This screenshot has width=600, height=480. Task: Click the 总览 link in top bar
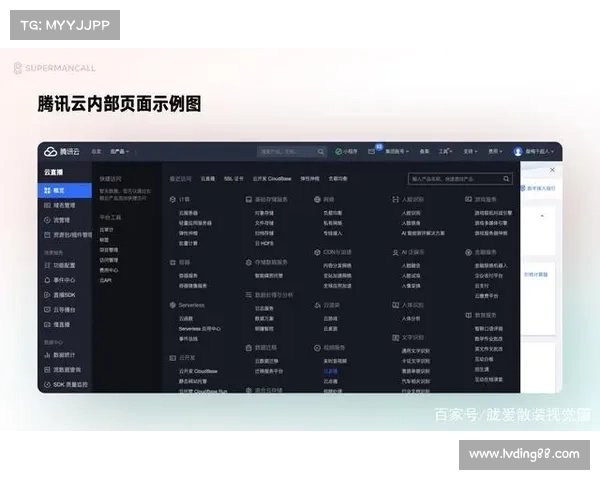96,152
